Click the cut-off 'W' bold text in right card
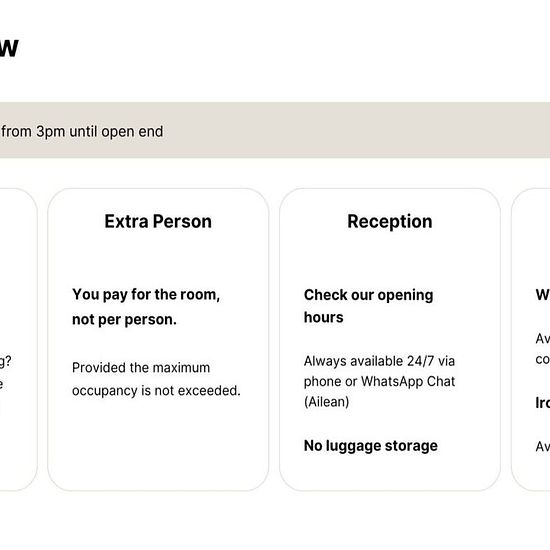Viewport: 550px width, 550px height. coord(543,295)
